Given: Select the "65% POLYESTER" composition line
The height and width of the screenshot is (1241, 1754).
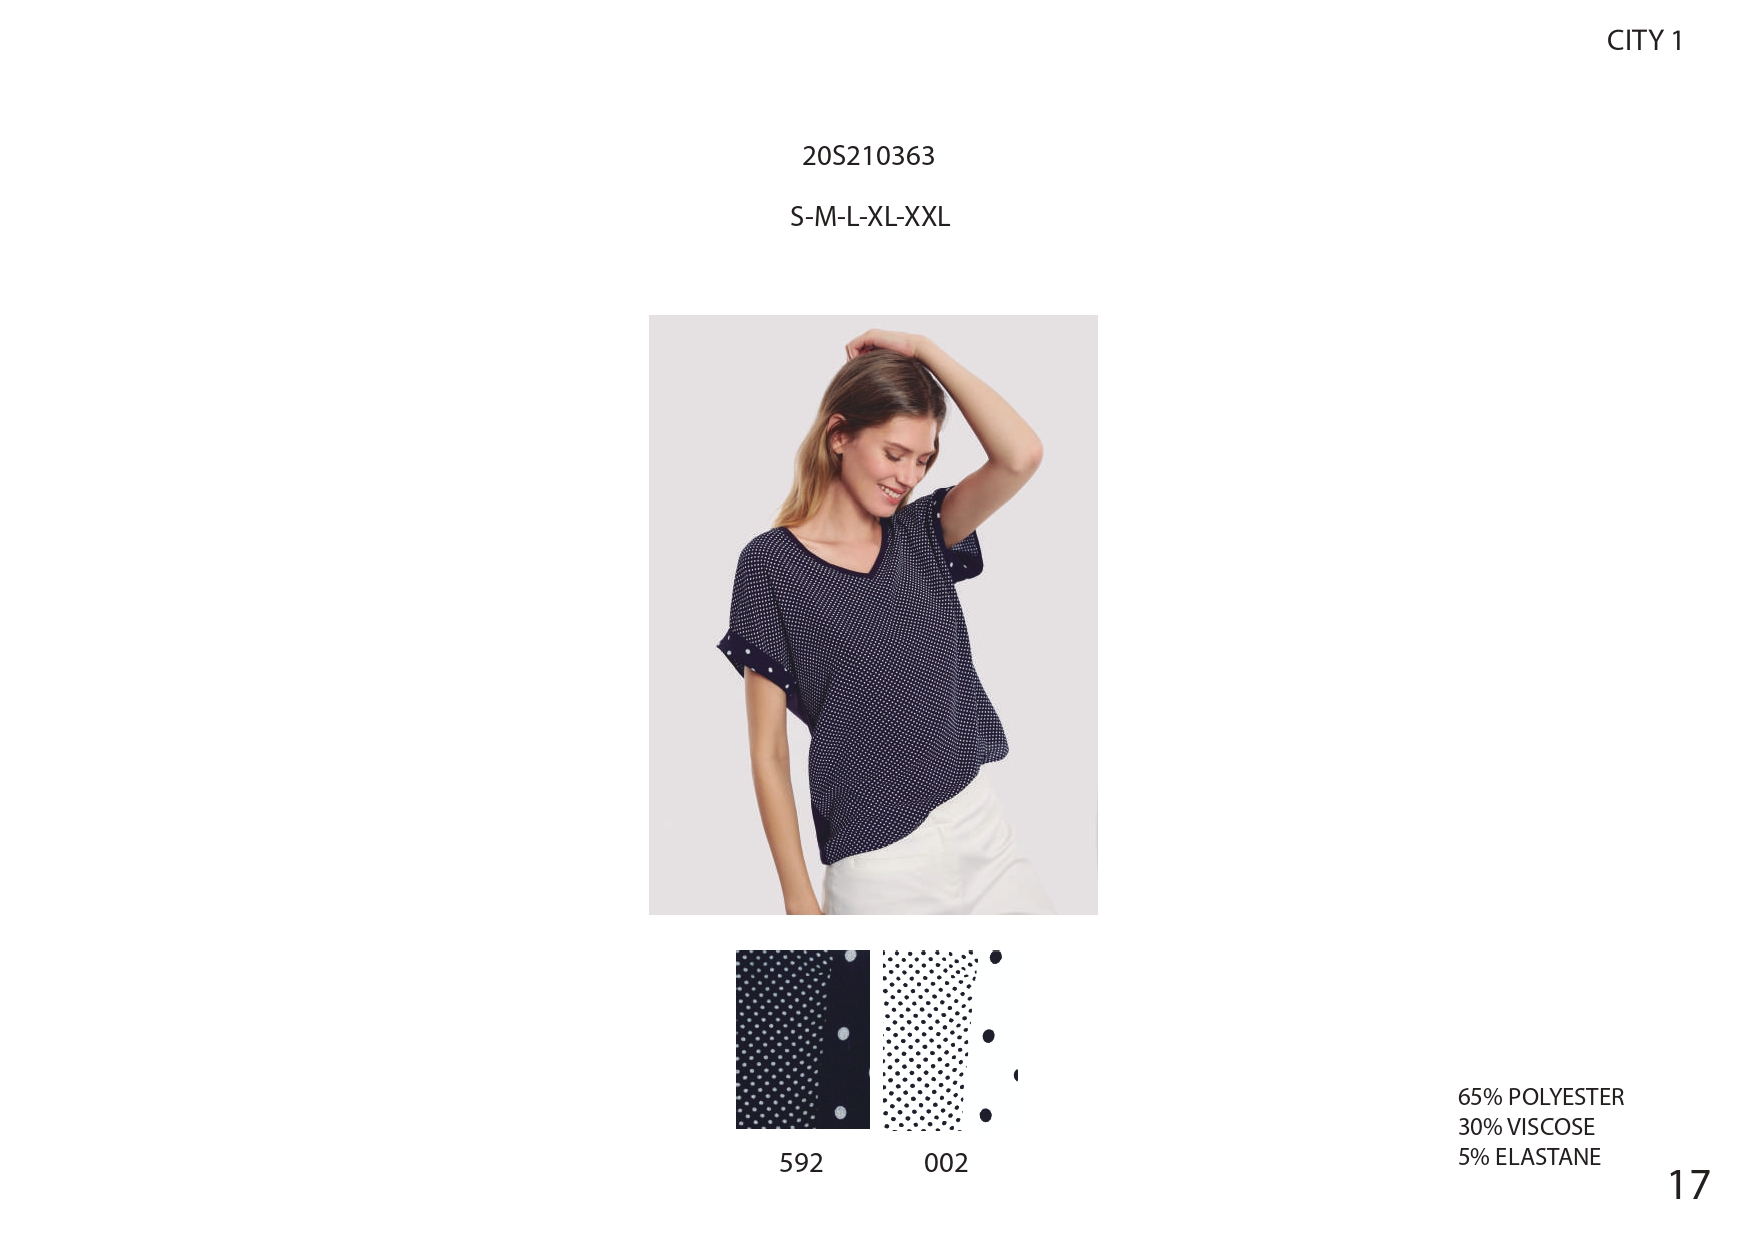Looking at the screenshot, I should click(x=1541, y=1097).
